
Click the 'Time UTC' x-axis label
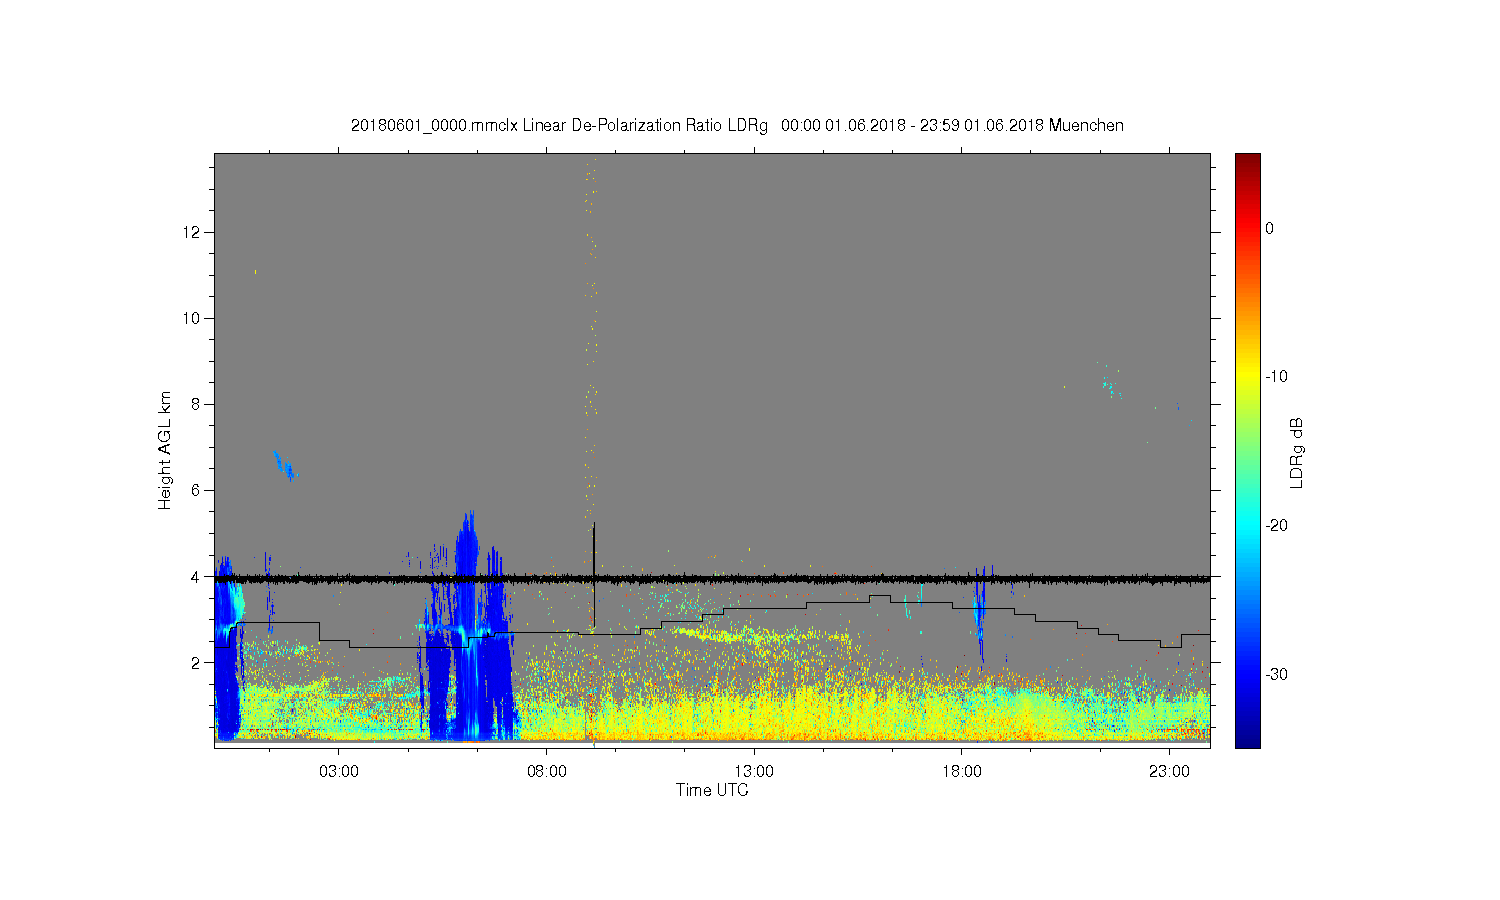pos(712,790)
